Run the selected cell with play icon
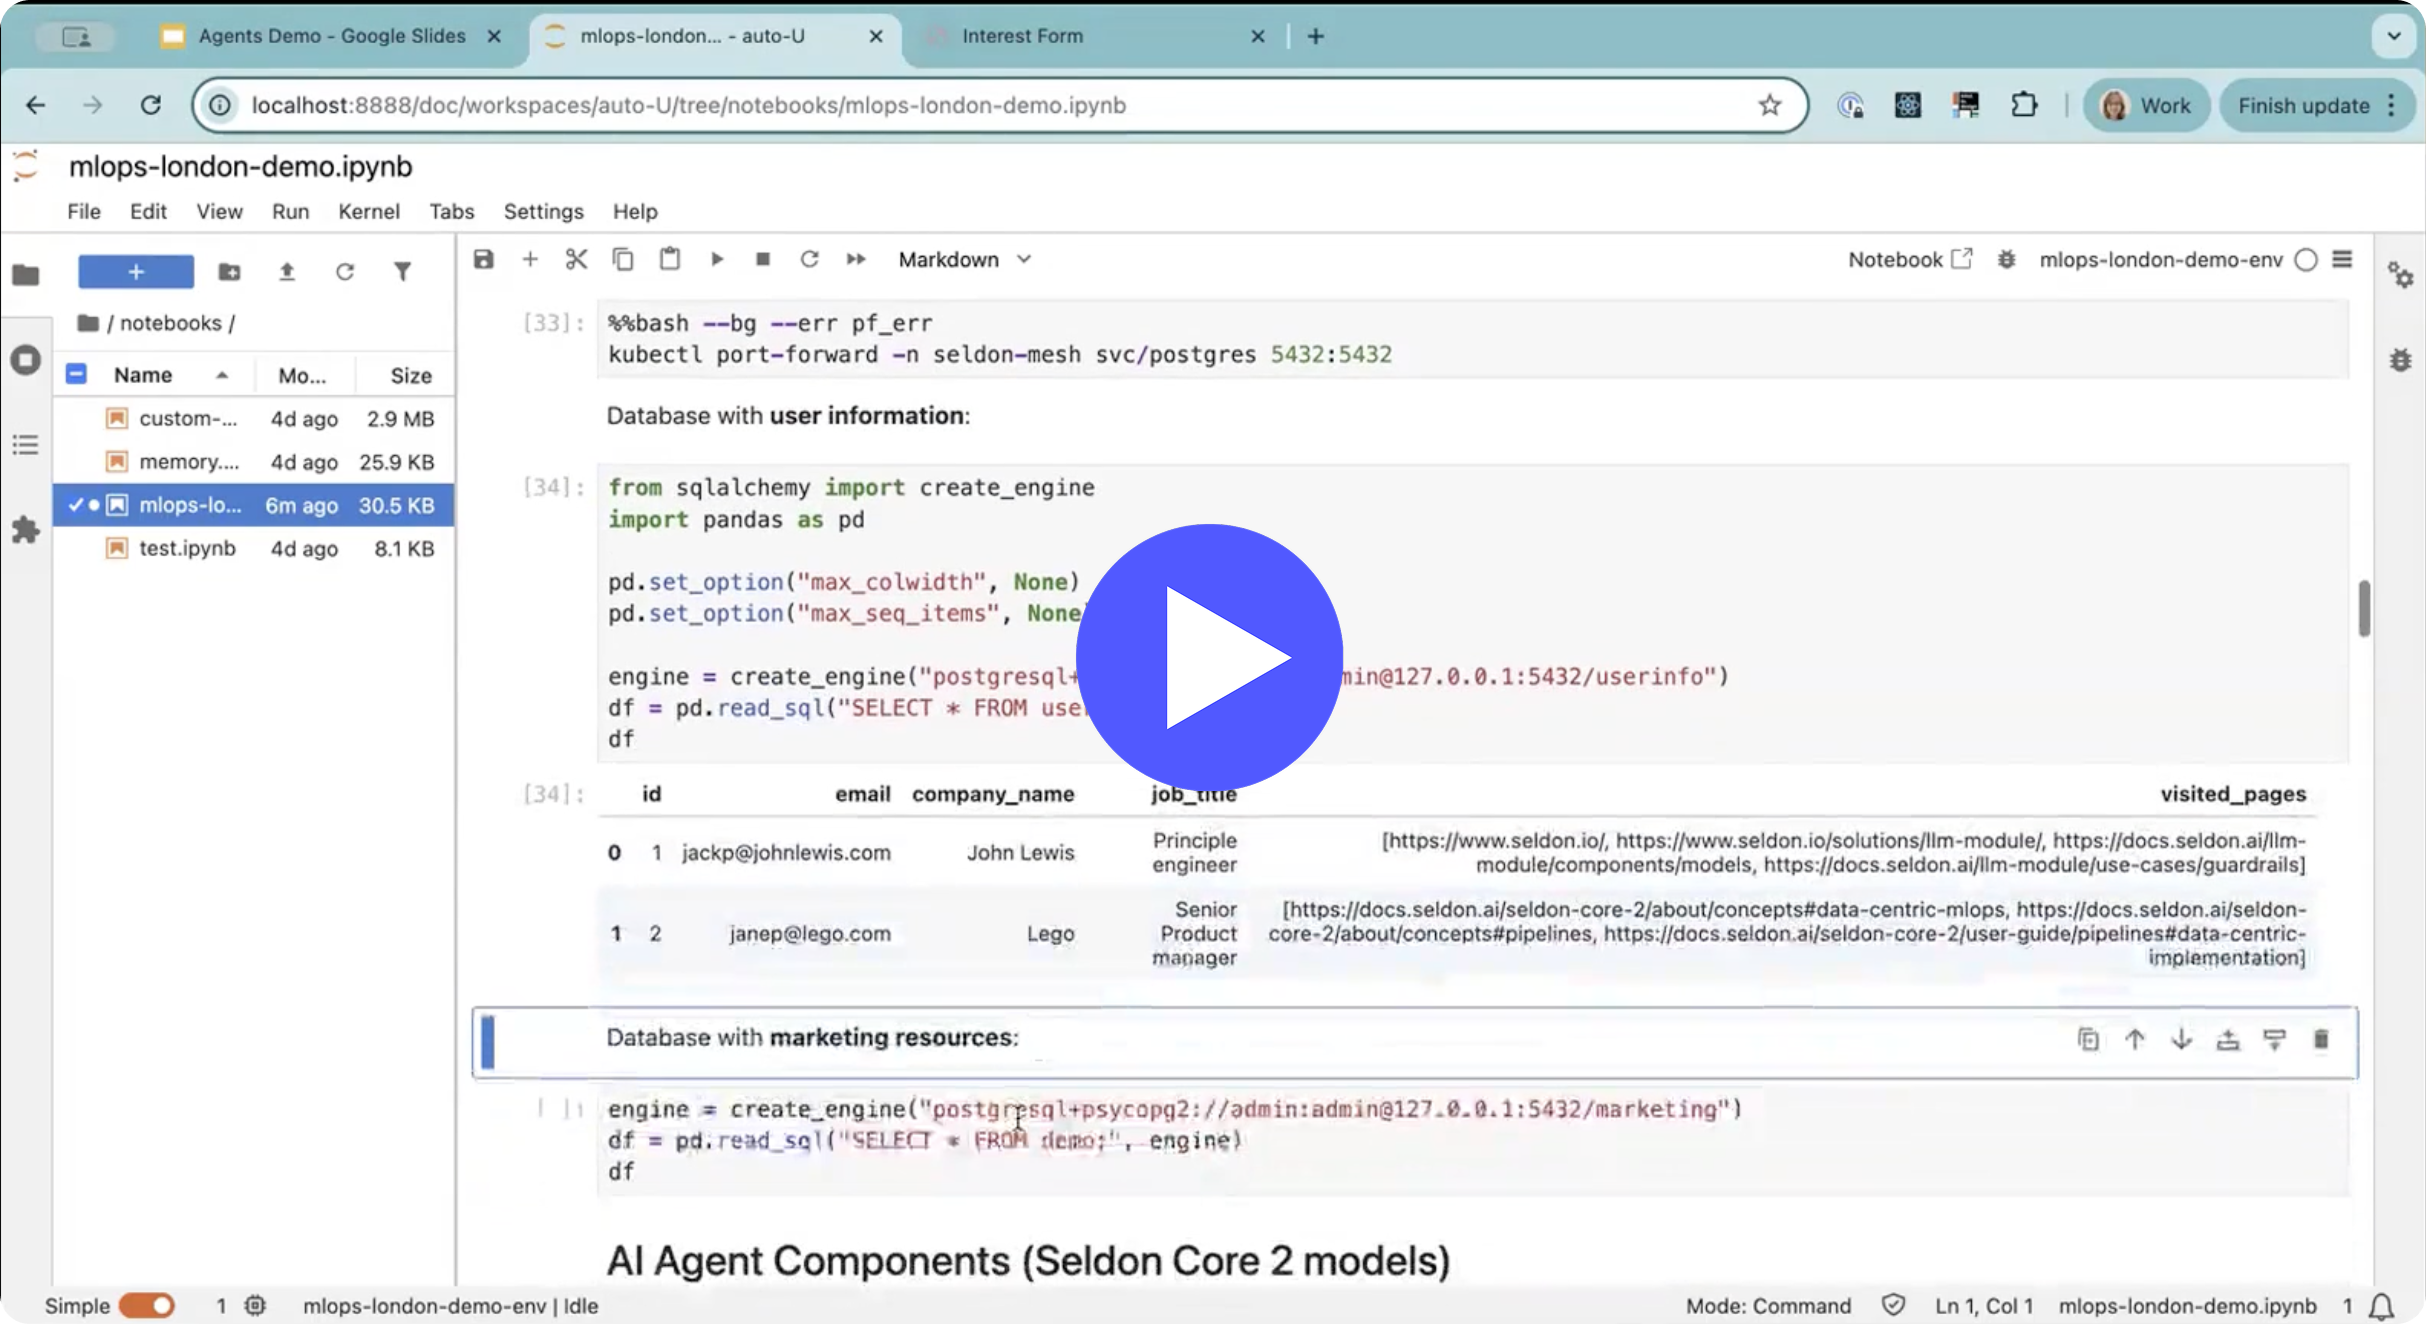Viewport: 2426px width, 1324px height. tap(717, 260)
